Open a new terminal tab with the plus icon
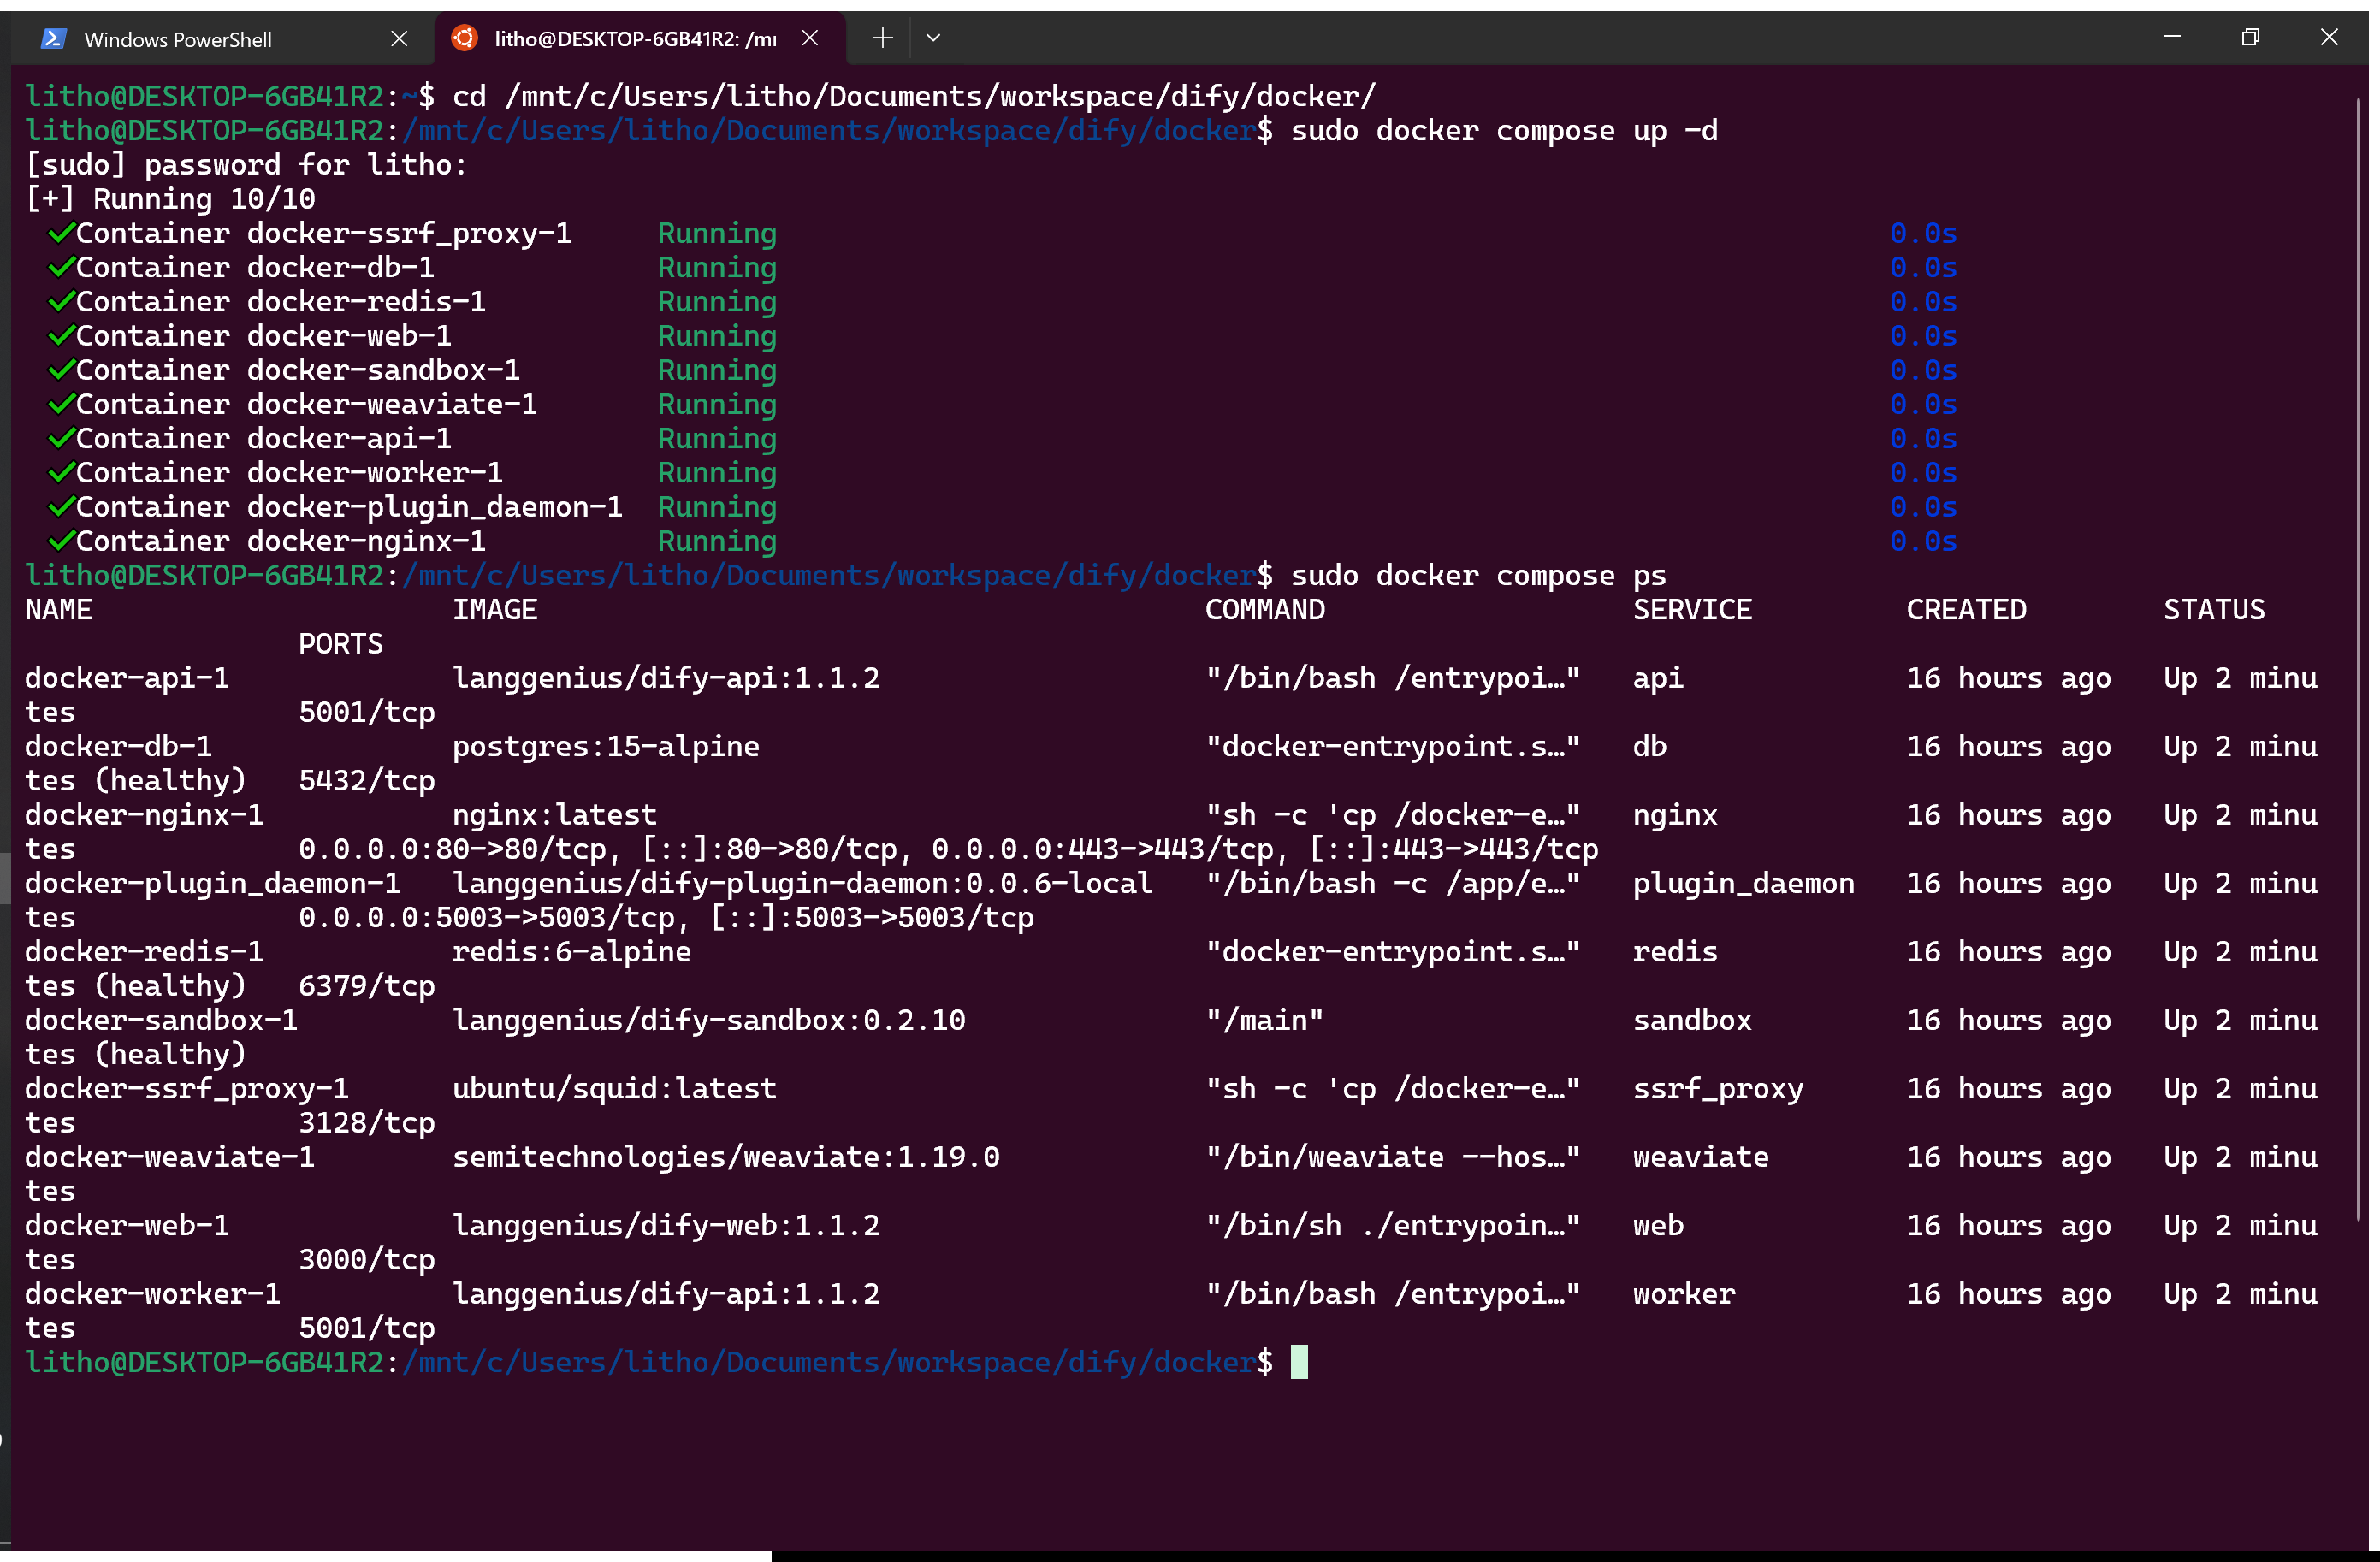Screen dimensions: 2380x1562 [x=881, y=38]
